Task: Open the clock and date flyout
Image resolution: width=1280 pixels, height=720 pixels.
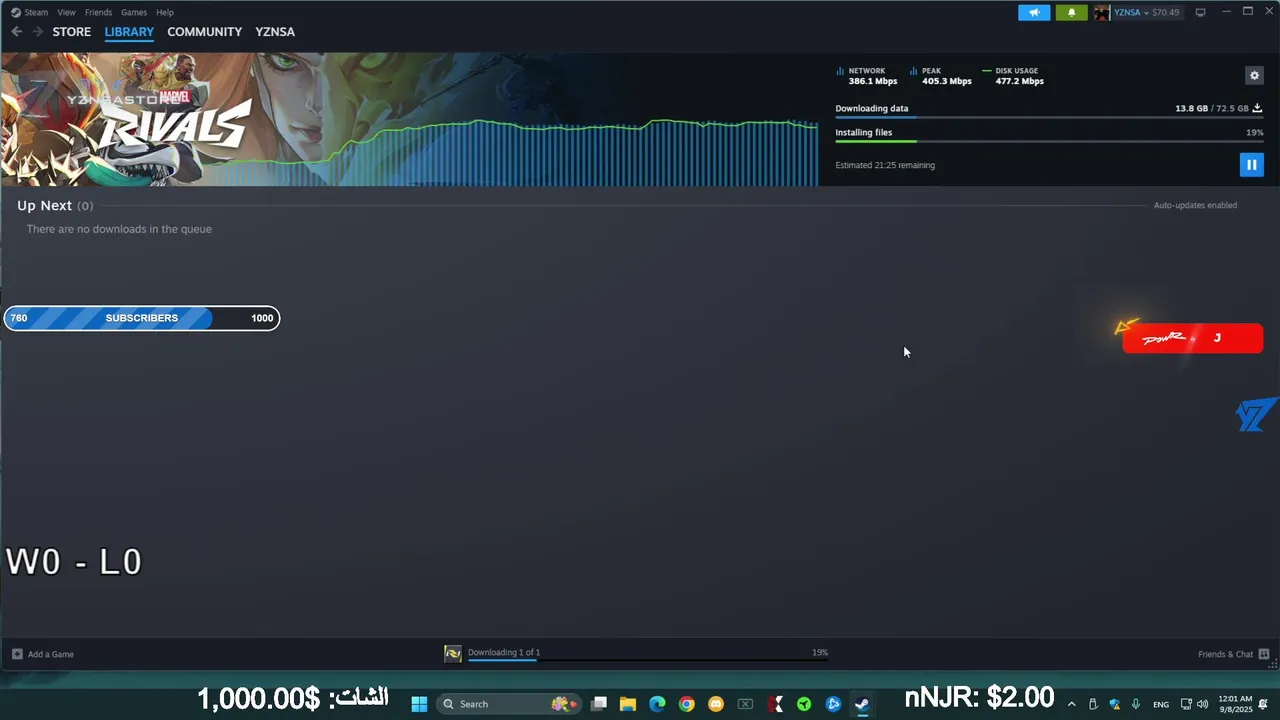Action: [1235, 704]
